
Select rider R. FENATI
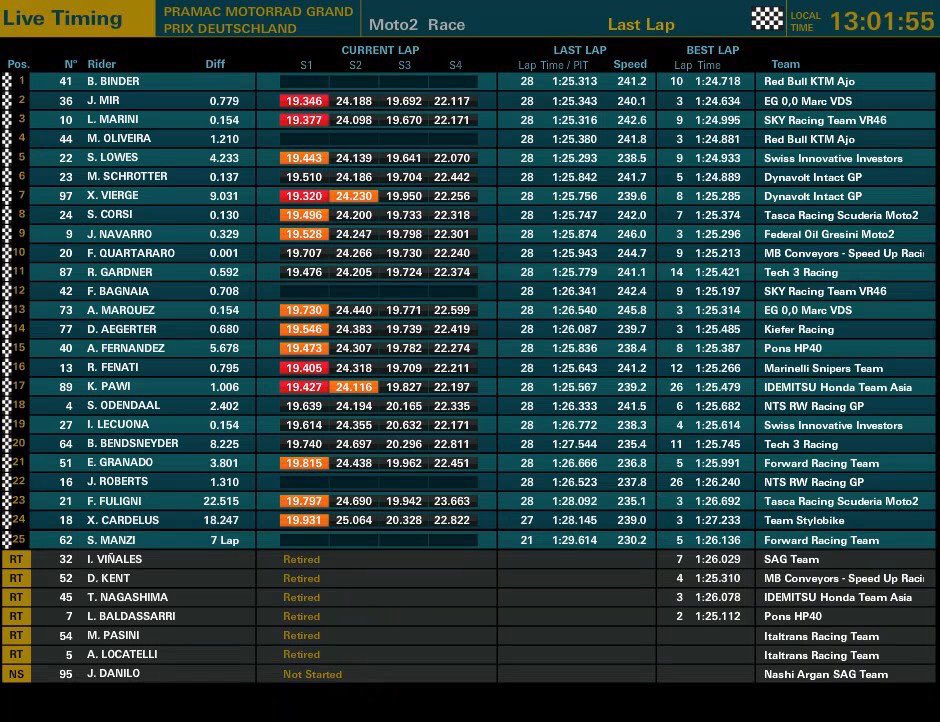coord(113,368)
